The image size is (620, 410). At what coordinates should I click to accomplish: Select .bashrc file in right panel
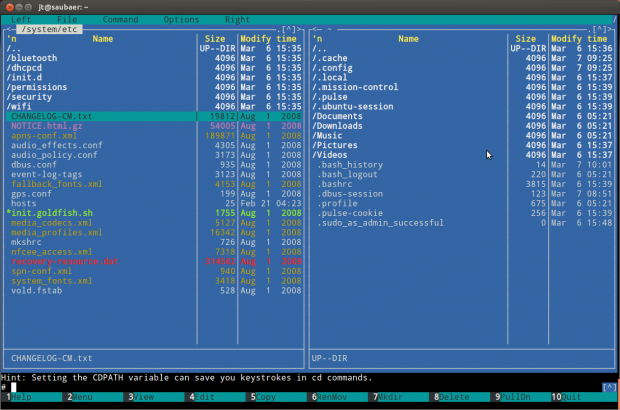(337, 184)
